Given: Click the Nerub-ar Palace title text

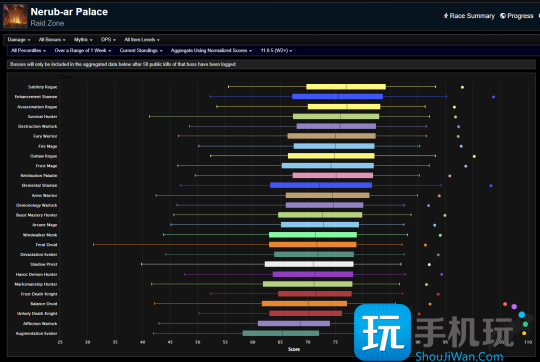Looking at the screenshot, I should [x=69, y=12].
